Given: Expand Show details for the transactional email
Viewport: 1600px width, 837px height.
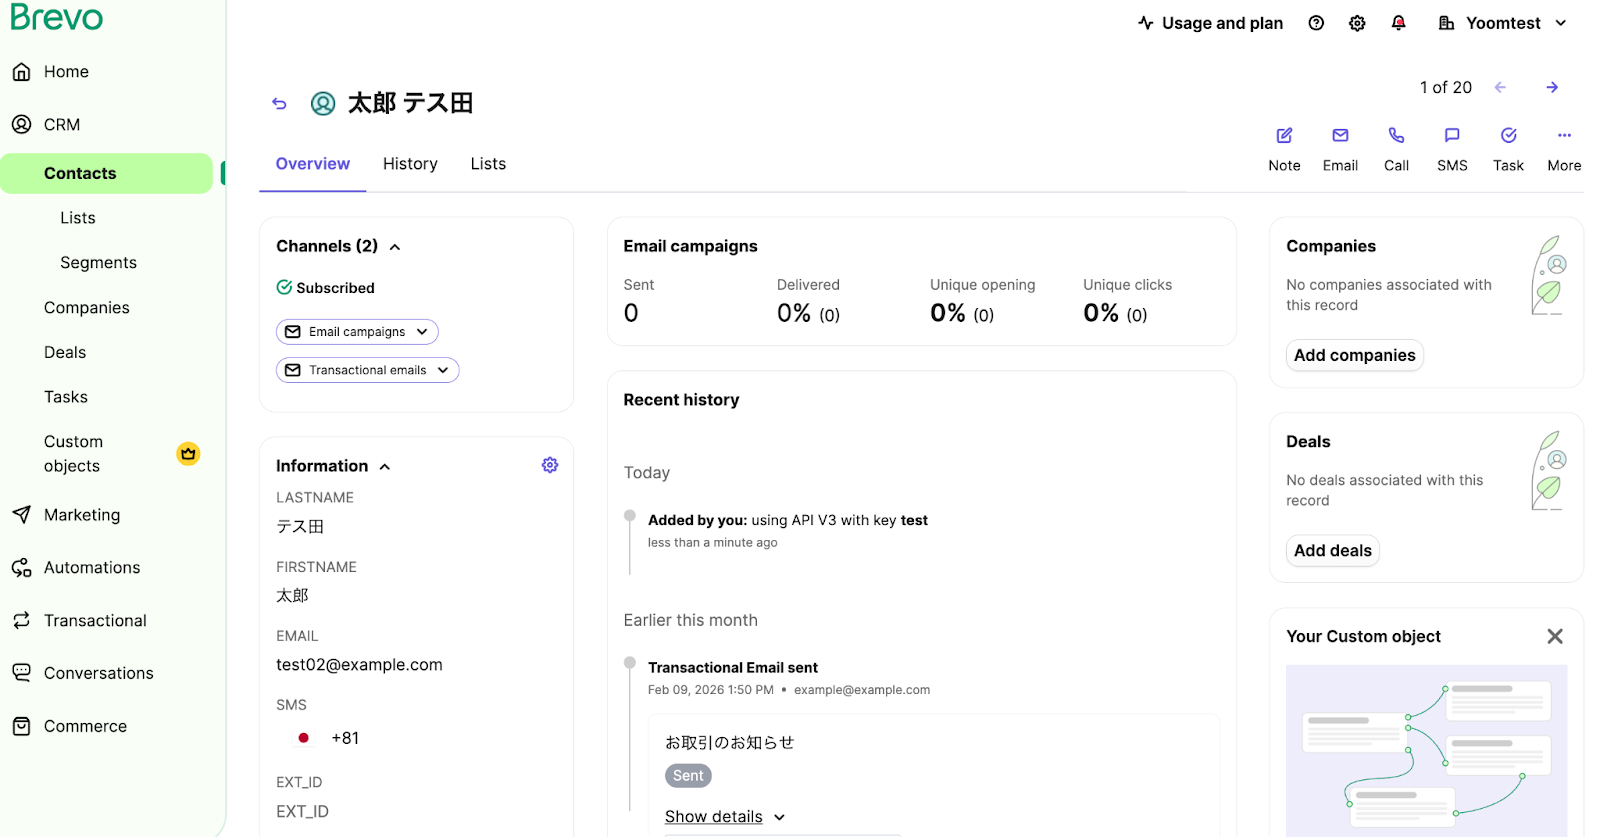Looking at the screenshot, I should click(x=724, y=817).
